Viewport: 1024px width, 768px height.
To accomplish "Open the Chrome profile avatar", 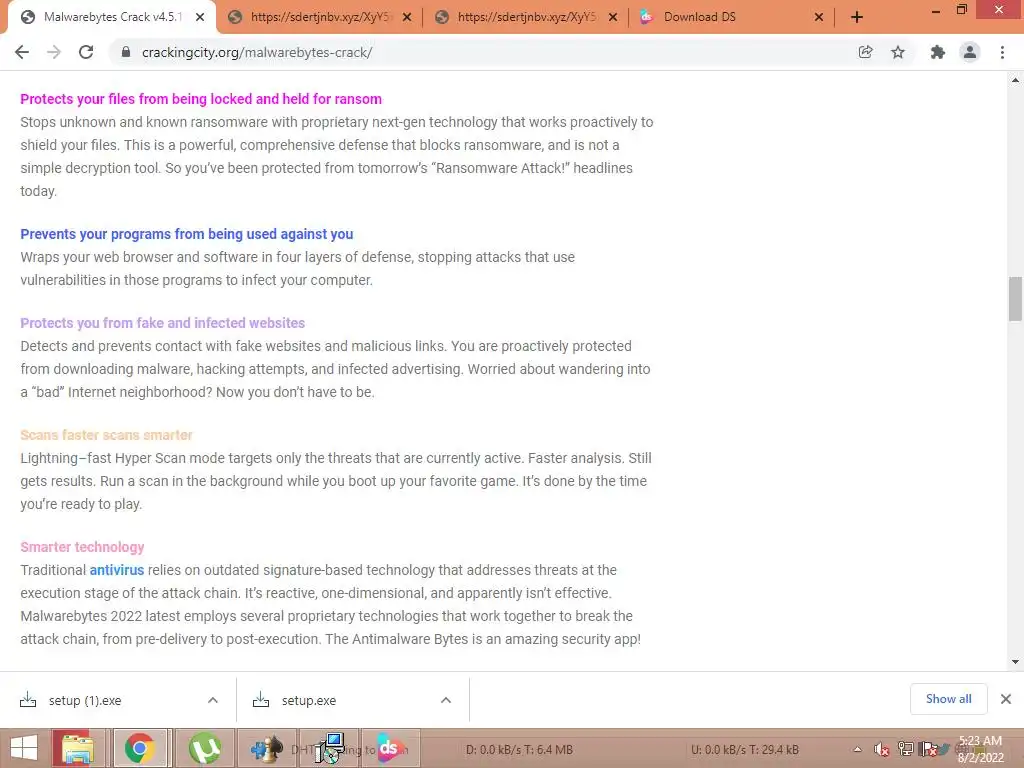I will [970, 52].
